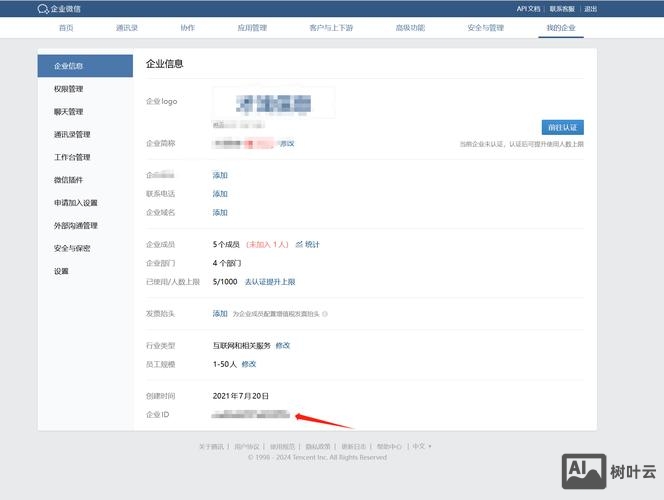Image resolution: width=664 pixels, height=500 pixels.
Task: Select 企业信息 in the sidebar
Action: (85, 66)
